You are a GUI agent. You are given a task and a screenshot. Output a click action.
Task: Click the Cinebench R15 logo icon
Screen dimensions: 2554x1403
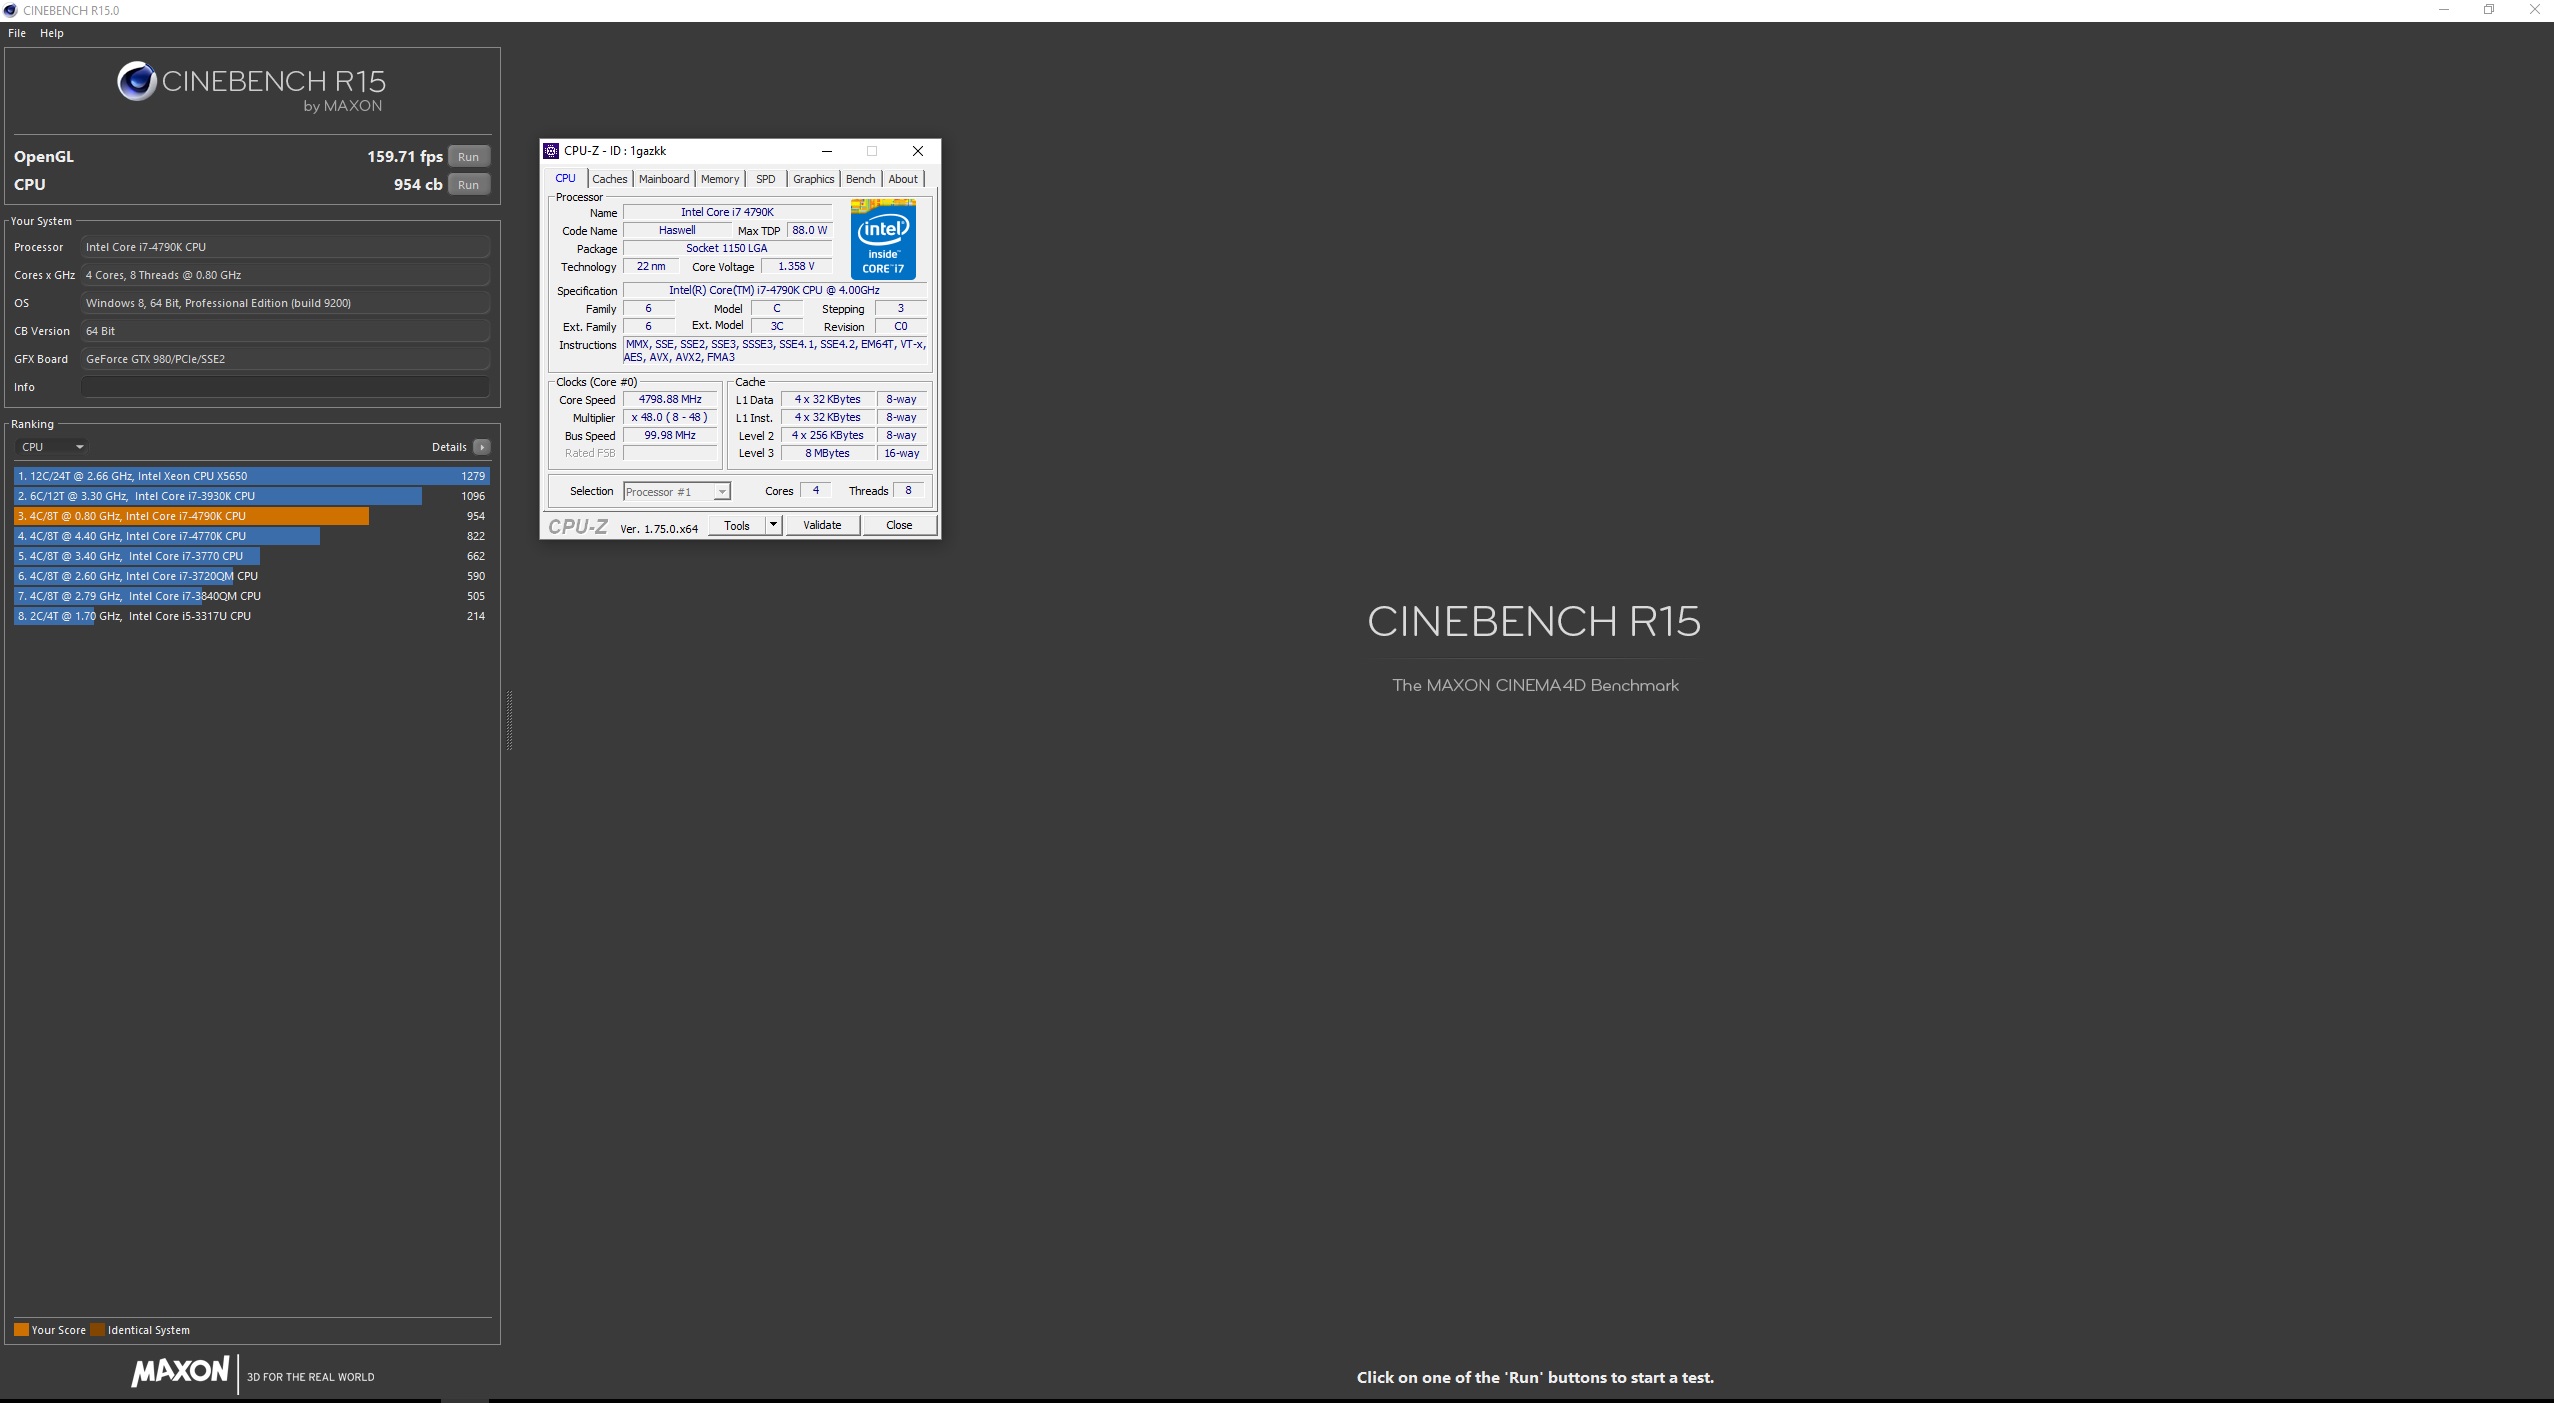coord(137,81)
